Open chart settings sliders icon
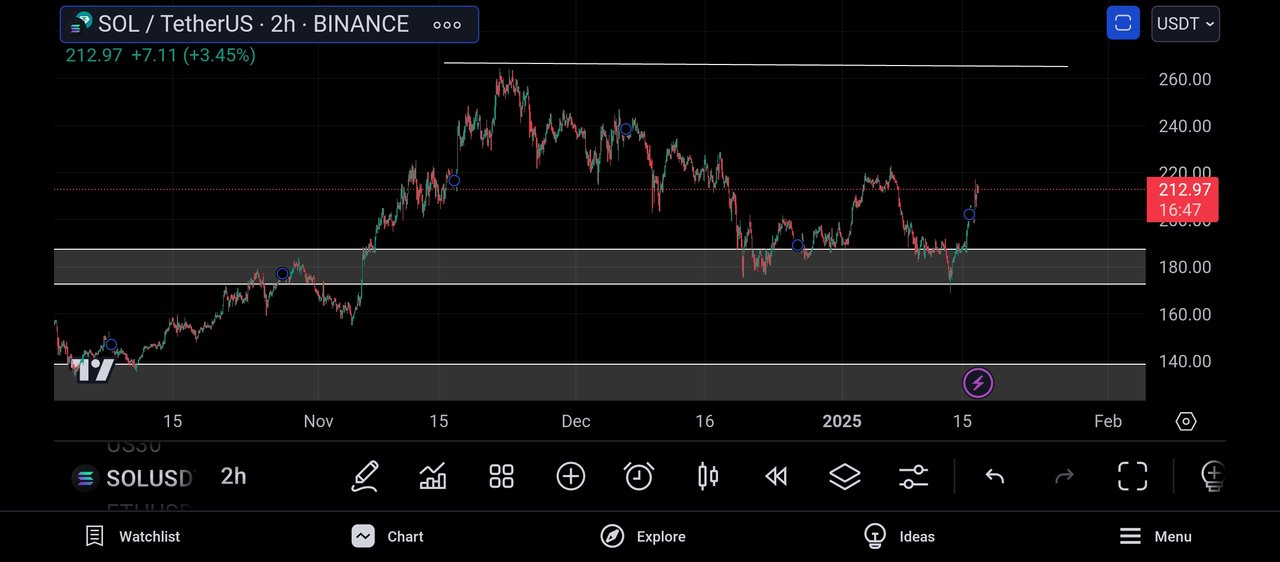Image resolution: width=1280 pixels, height=562 pixels. [x=914, y=476]
